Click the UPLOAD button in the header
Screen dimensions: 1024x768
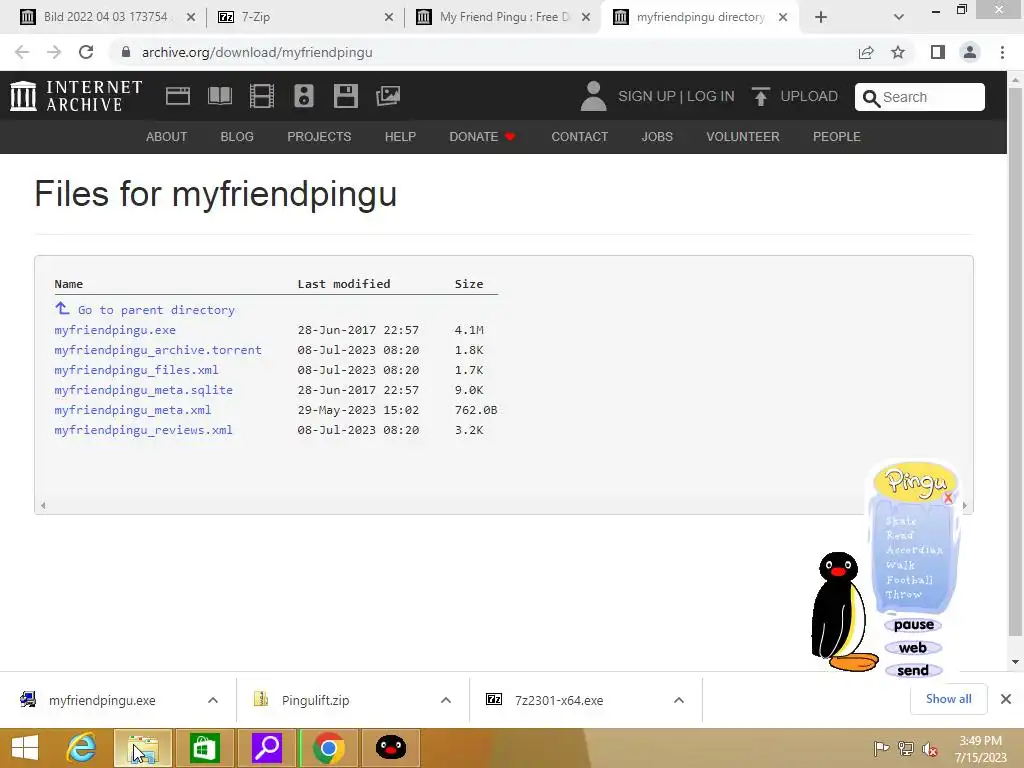(794, 96)
